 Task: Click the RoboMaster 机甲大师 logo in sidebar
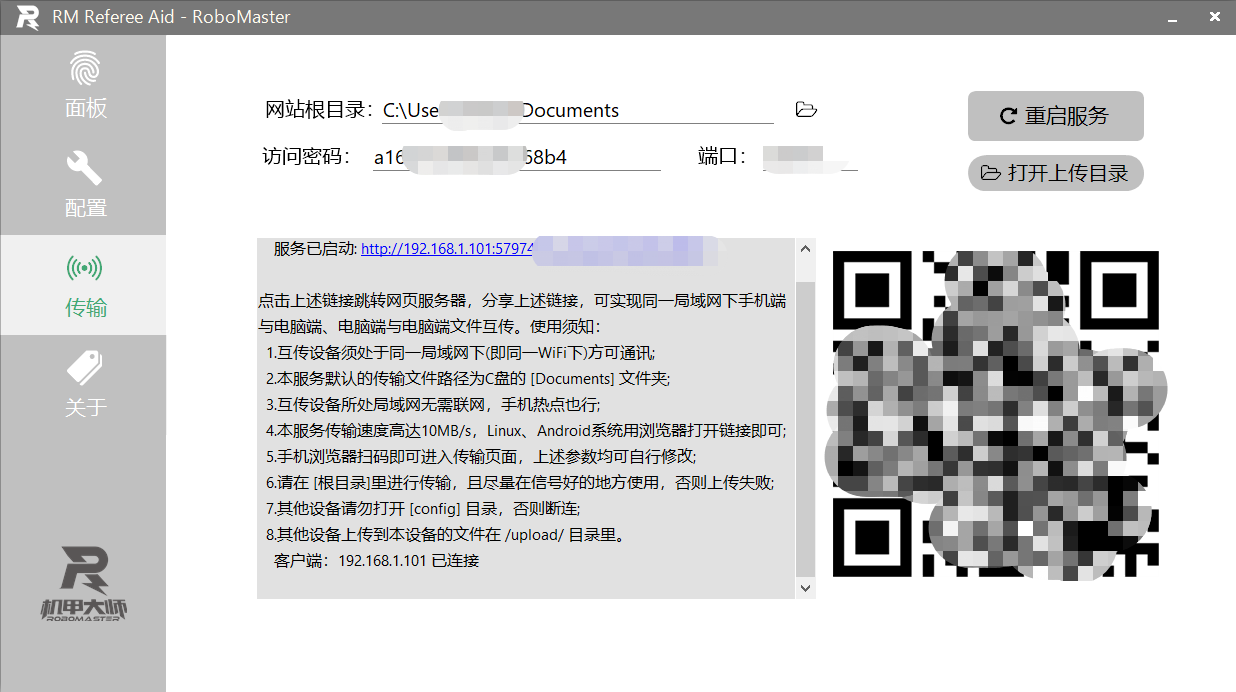point(84,584)
